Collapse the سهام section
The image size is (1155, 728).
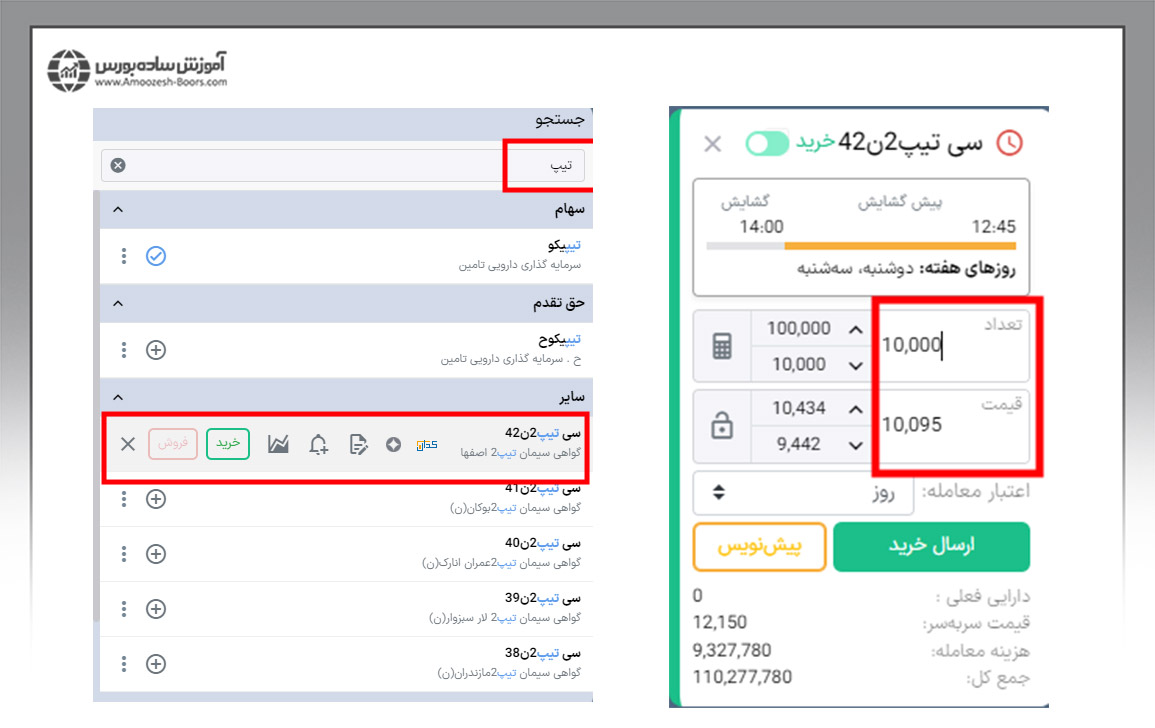click(118, 210)
